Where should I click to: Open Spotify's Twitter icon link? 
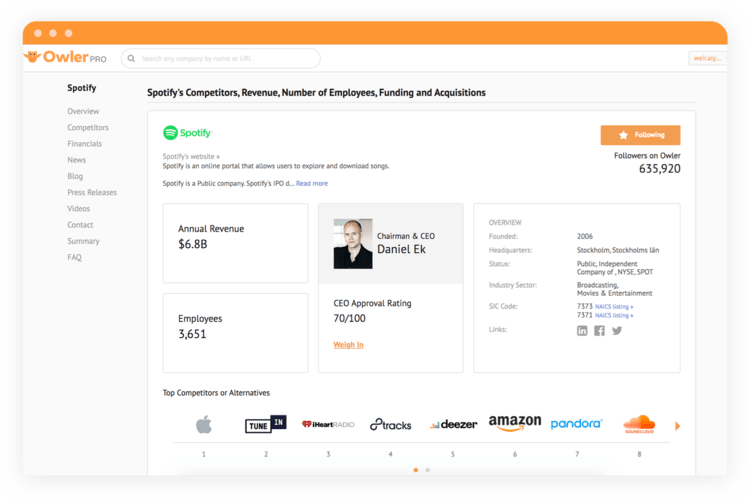tap(617, 331)
